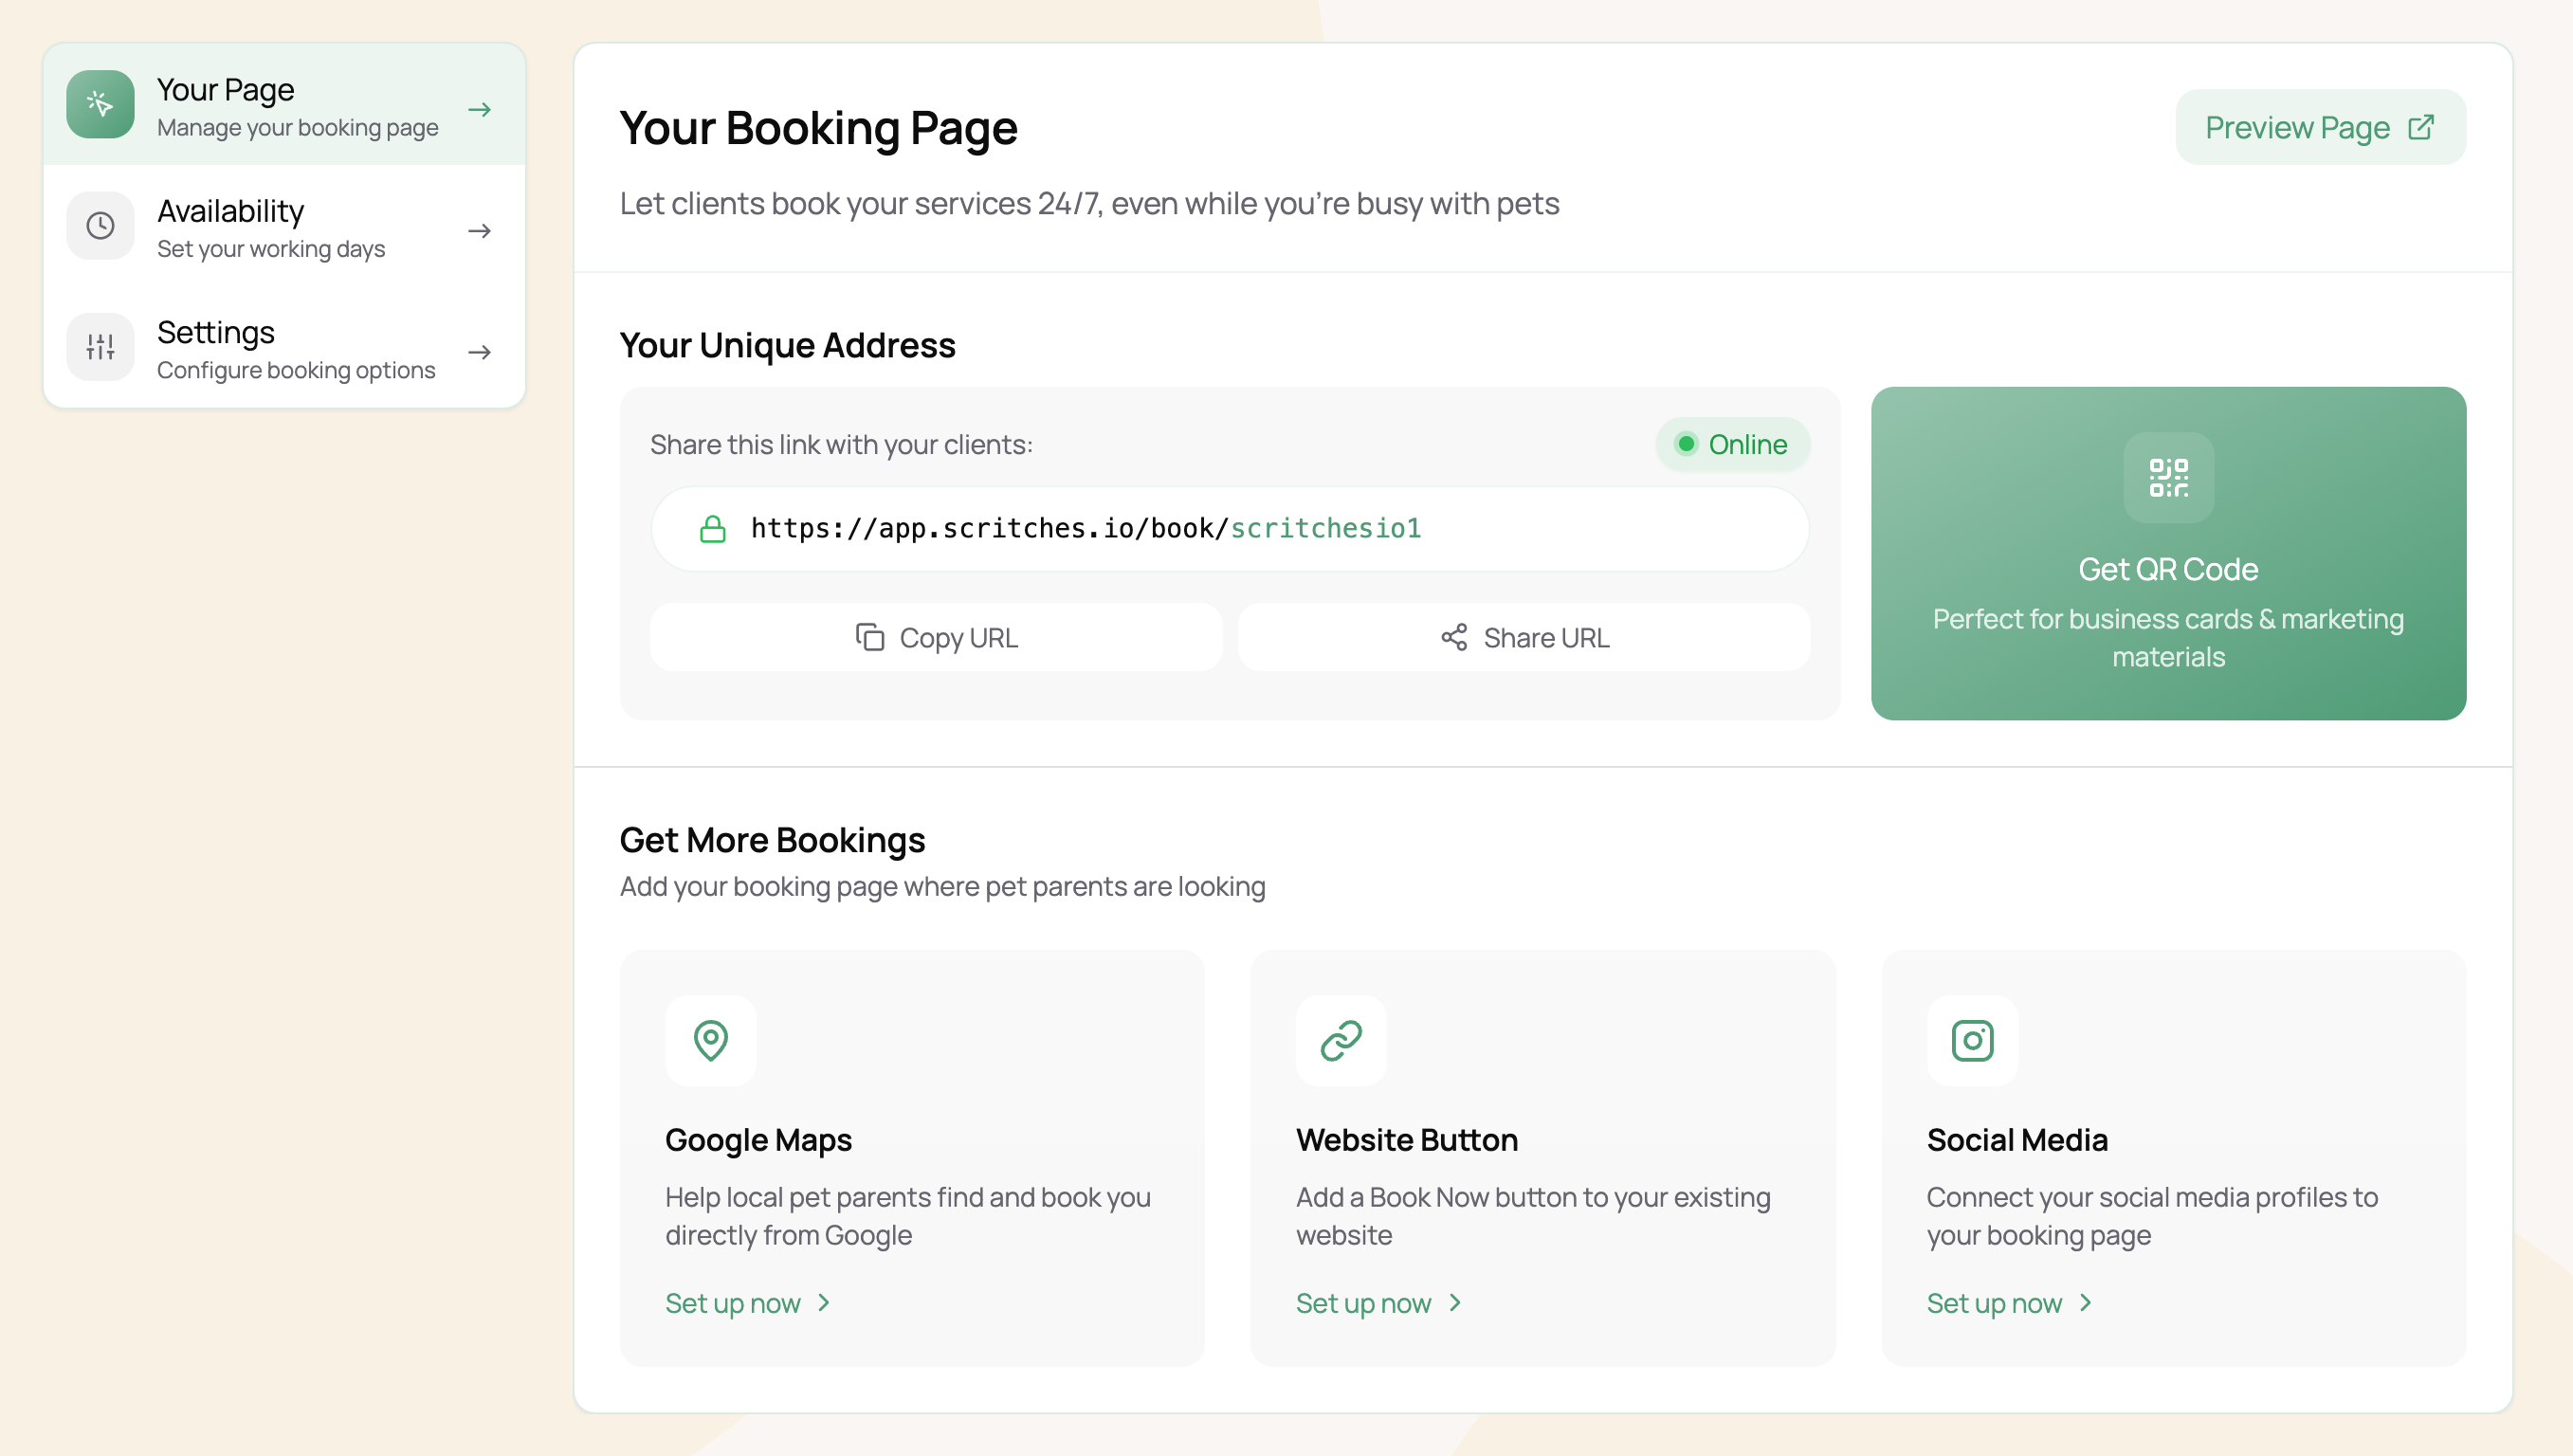
Task: Click the Social Media Instagram icon
Action: tap(1972, 1040)
